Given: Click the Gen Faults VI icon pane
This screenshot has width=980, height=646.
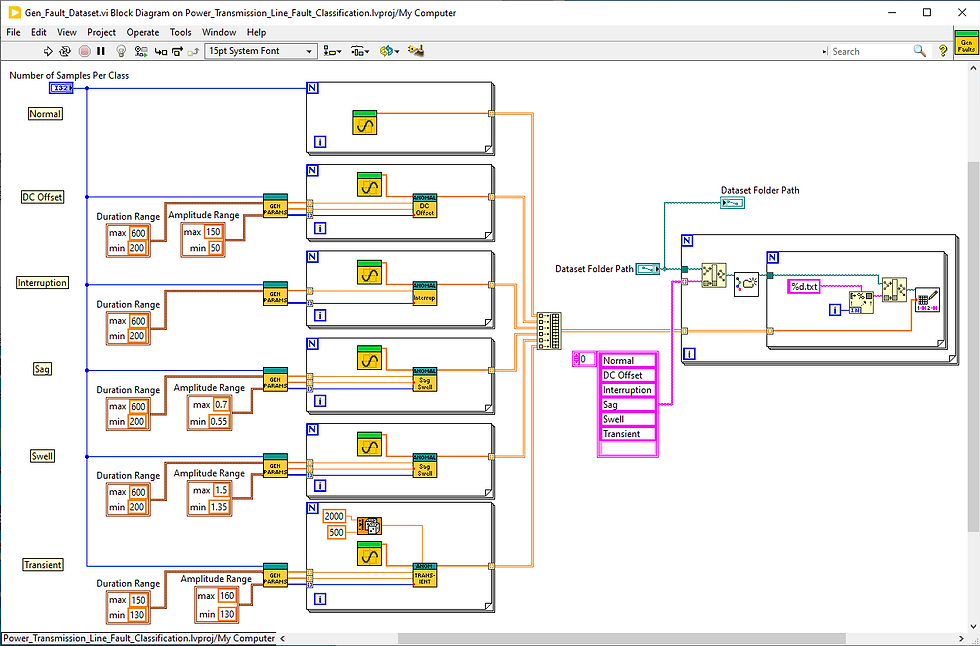Looking at the screenshot, I should click(966, 44).
